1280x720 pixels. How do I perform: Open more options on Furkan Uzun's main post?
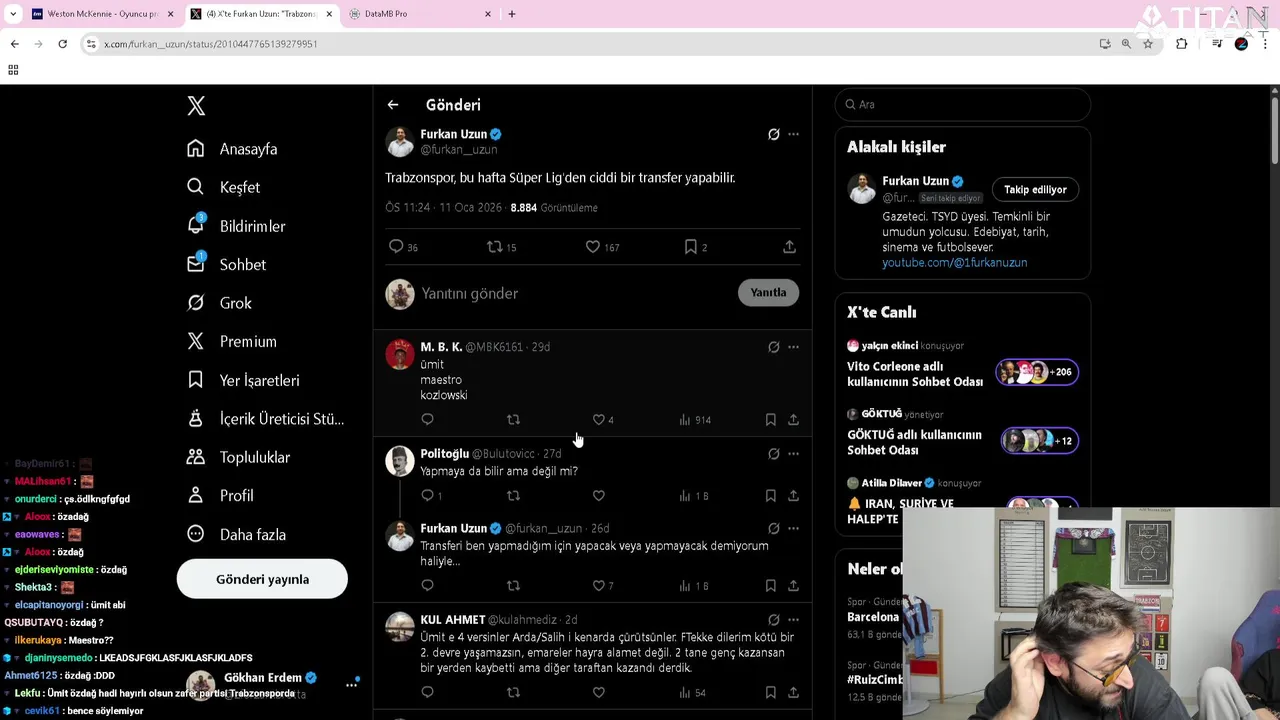793,134
